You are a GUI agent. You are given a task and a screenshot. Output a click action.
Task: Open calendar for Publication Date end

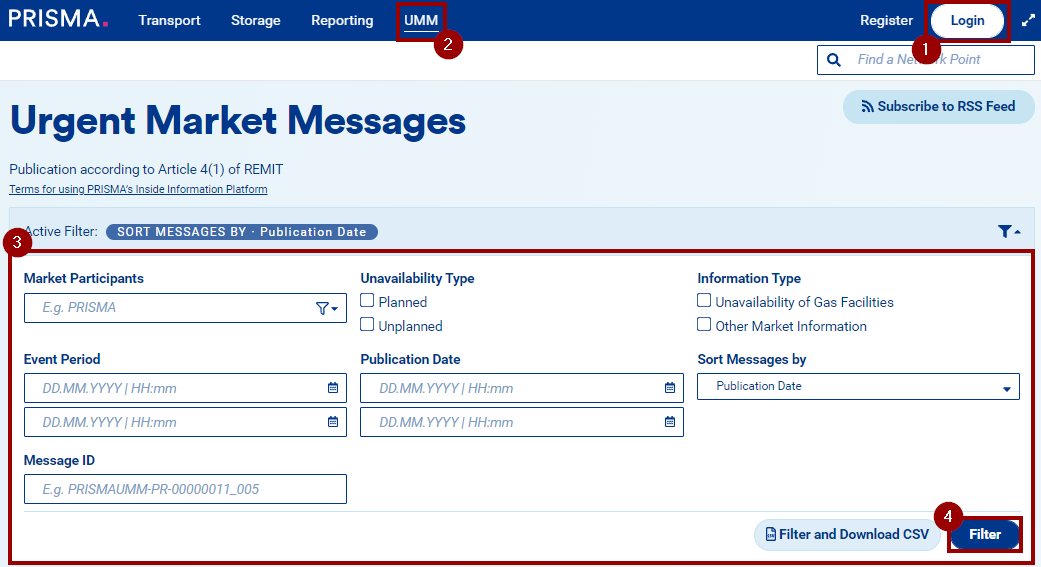pyautogui.click(x=670, y=422)
